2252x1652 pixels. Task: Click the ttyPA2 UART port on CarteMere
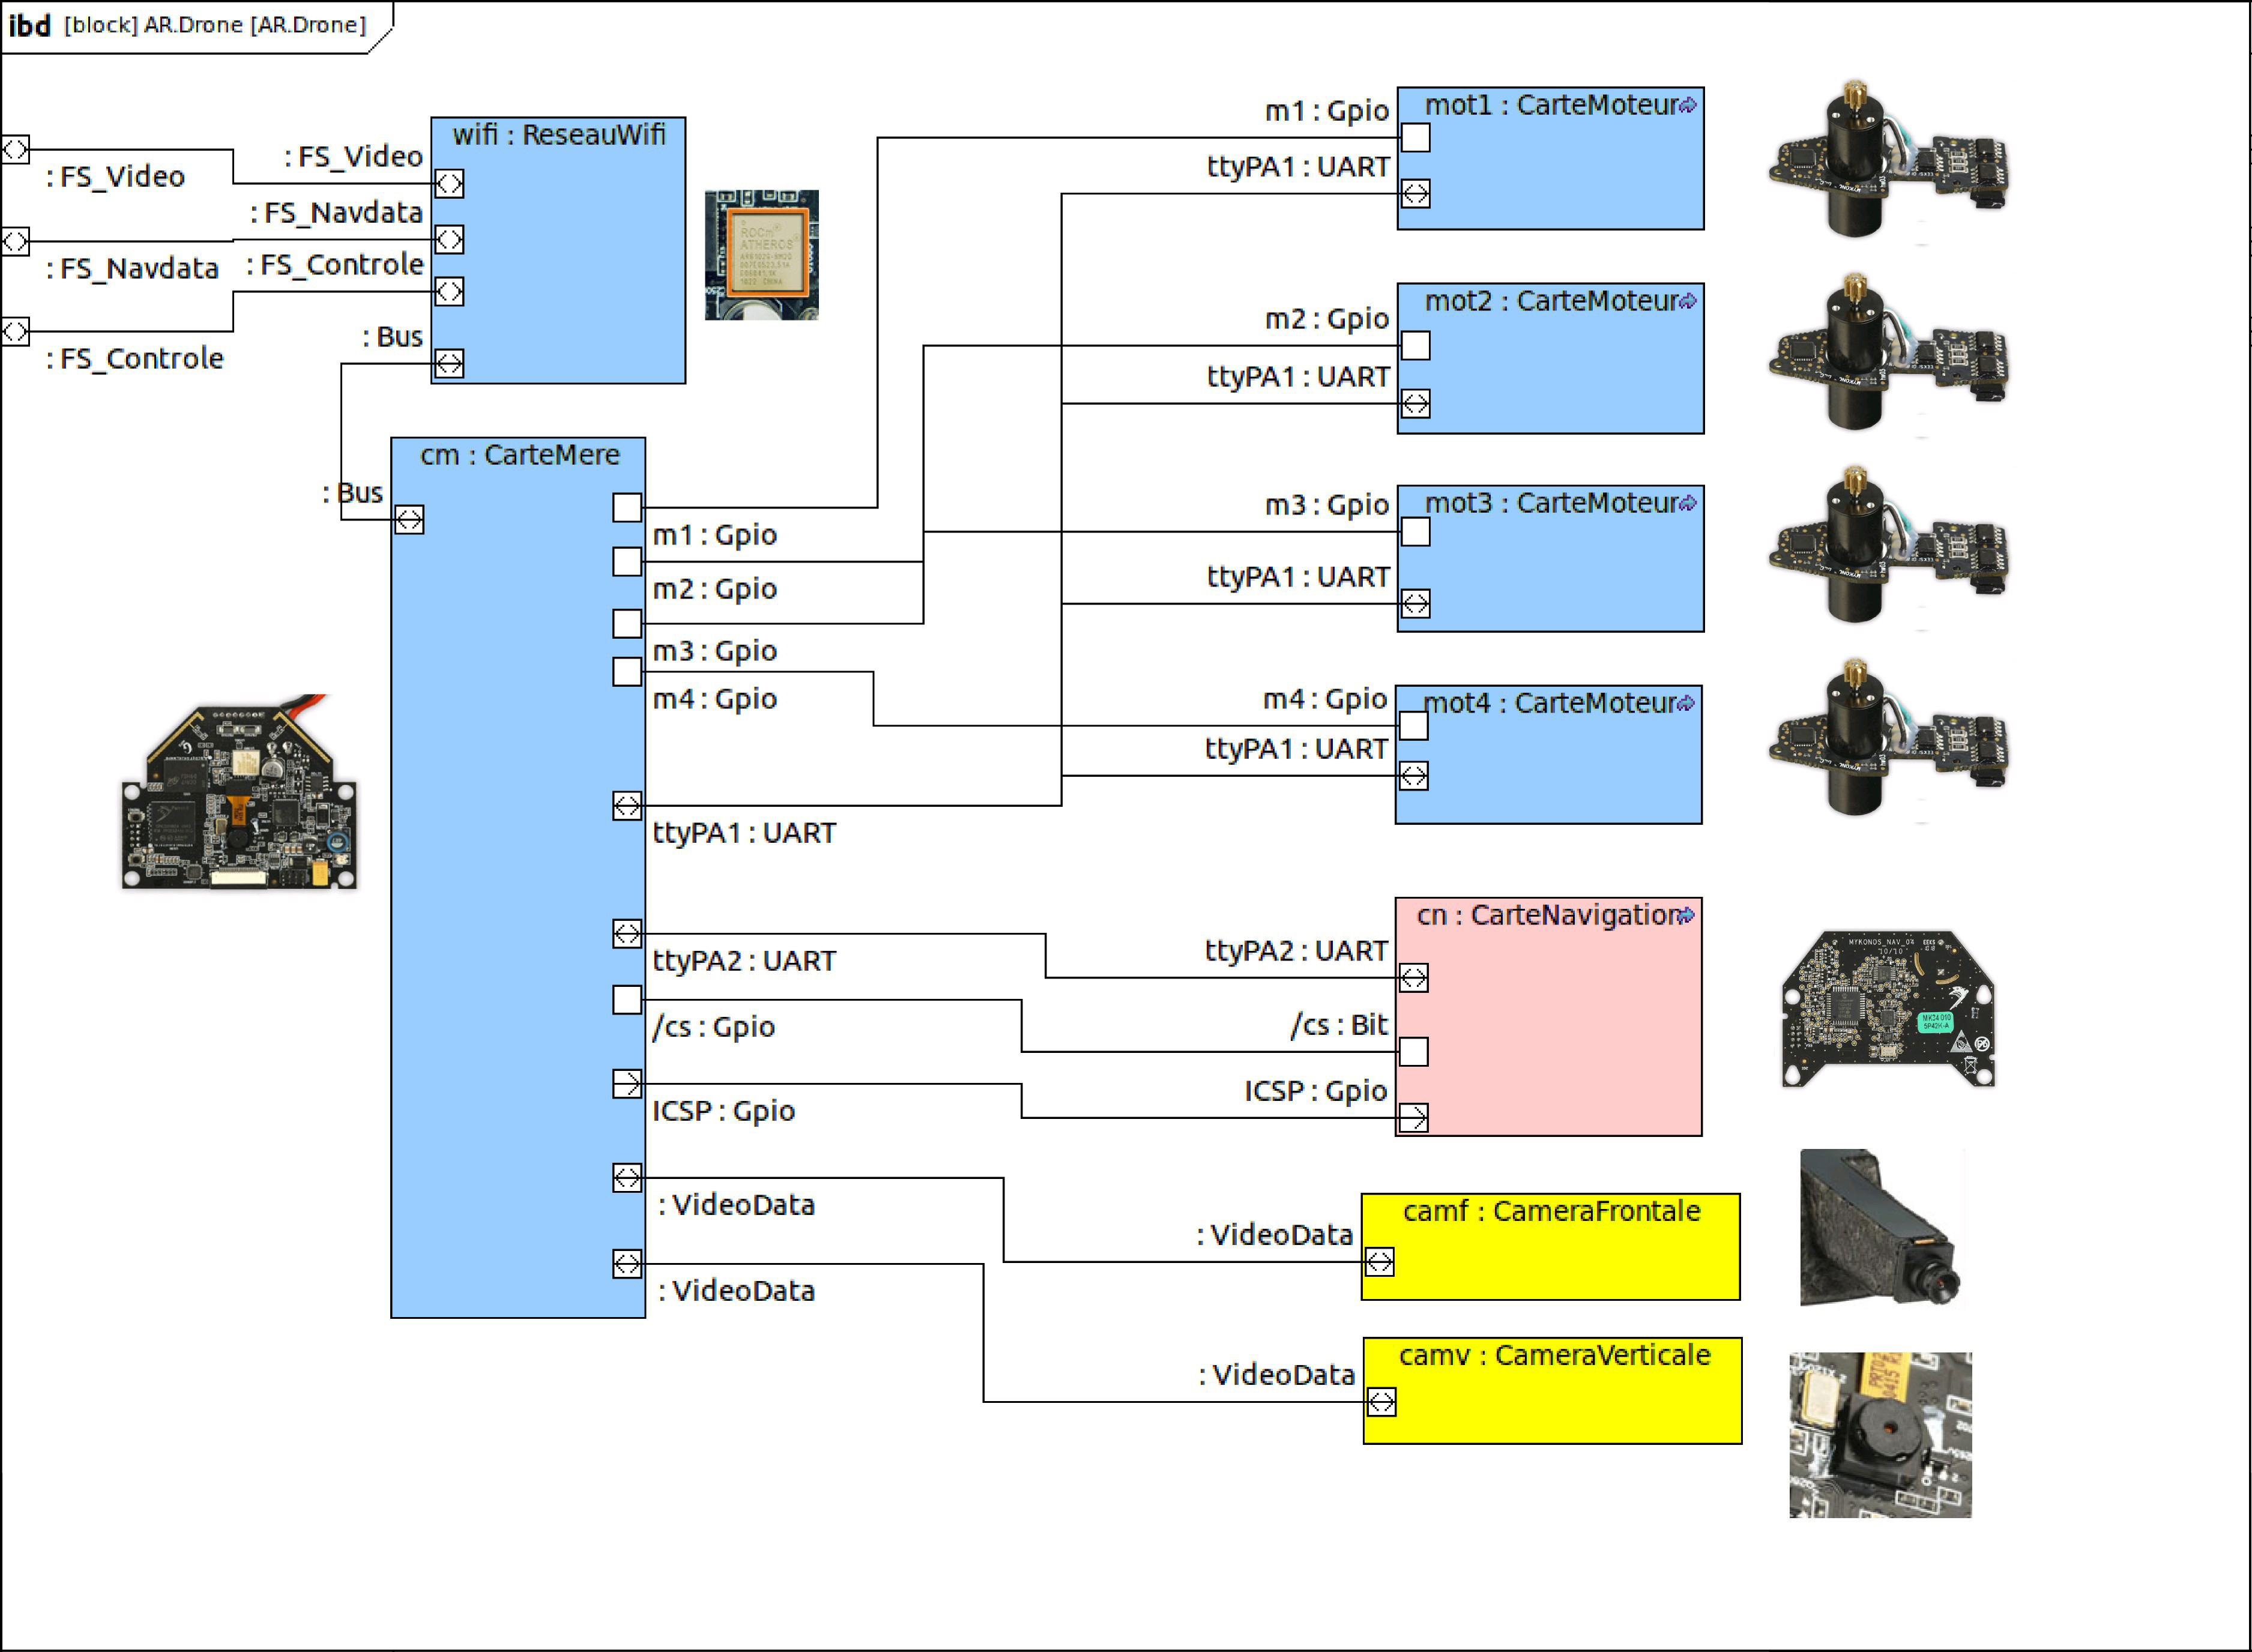(x=627, y=934)
